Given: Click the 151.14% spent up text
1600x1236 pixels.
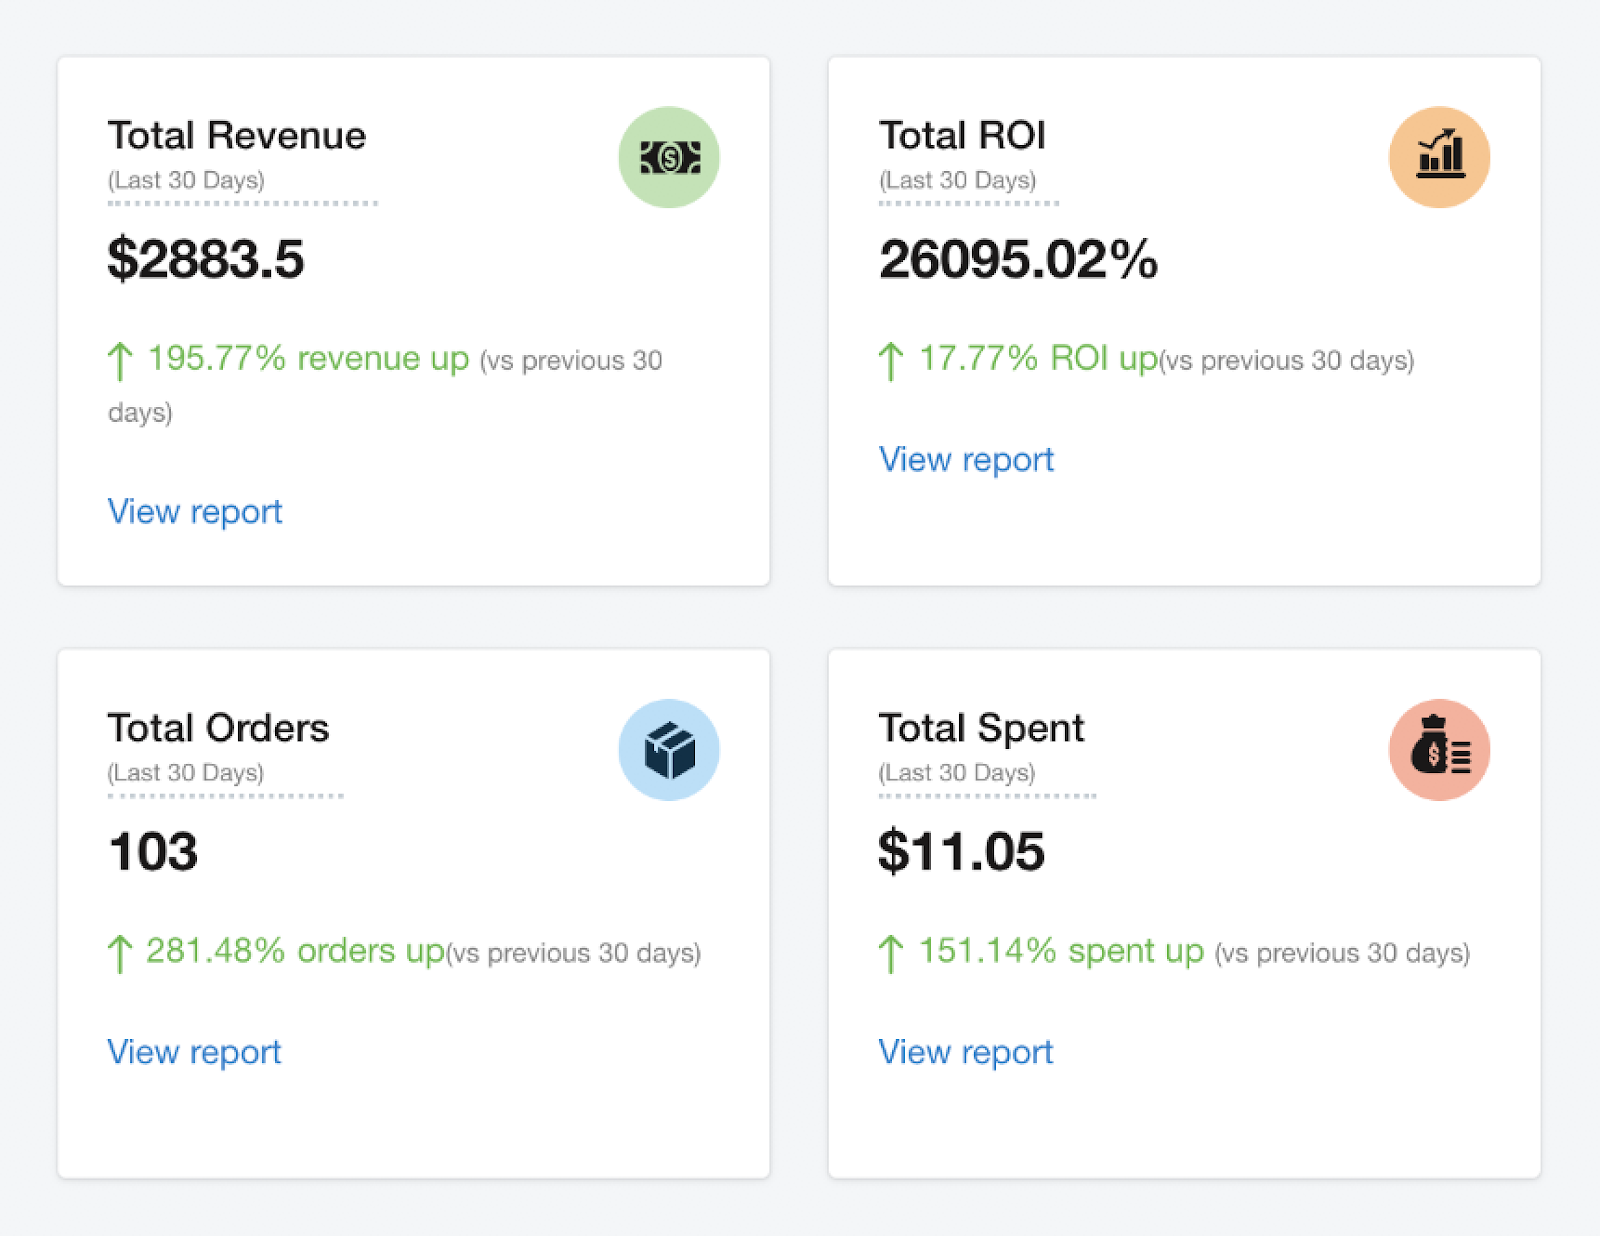Looking at the screenshot, I should [x=1061, y=951].
